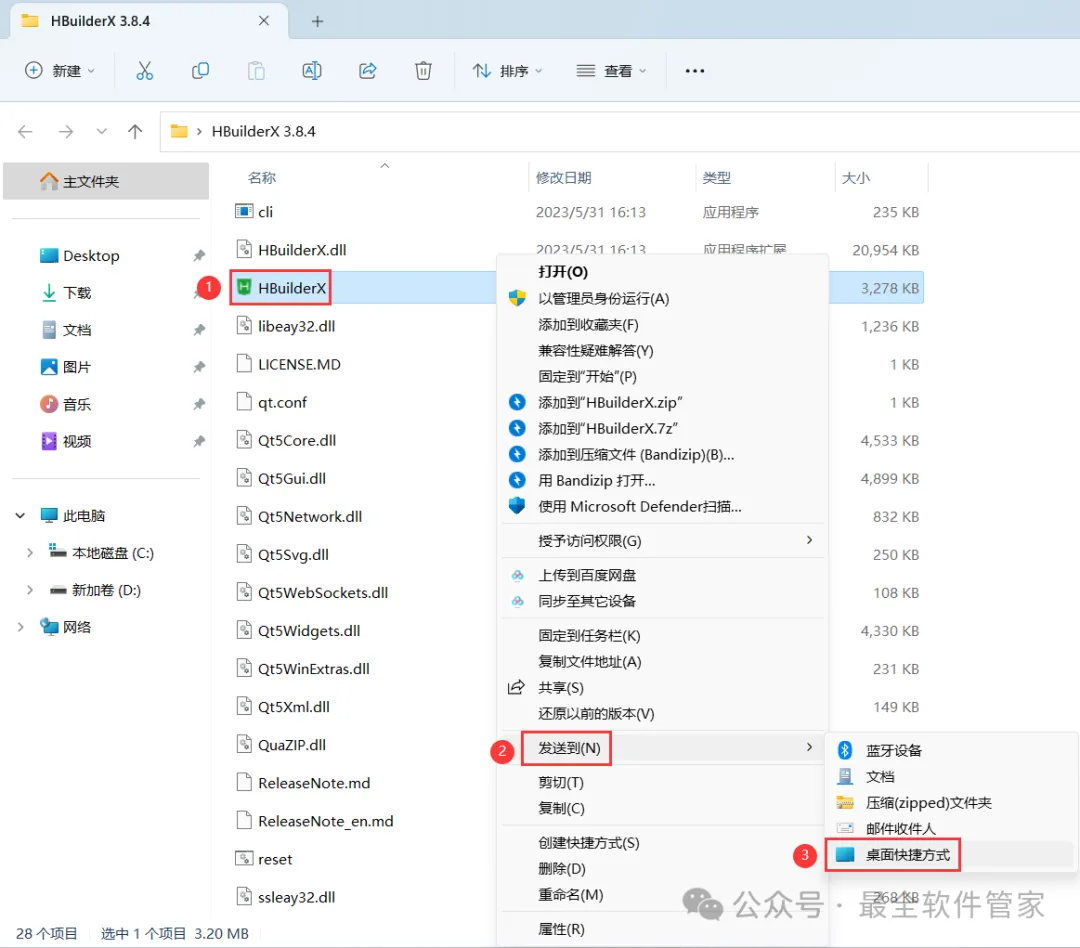This screenshot has height=948, width=1080.
Task: Sort by 修改日期 column header
Action: (x=563, y=178)
